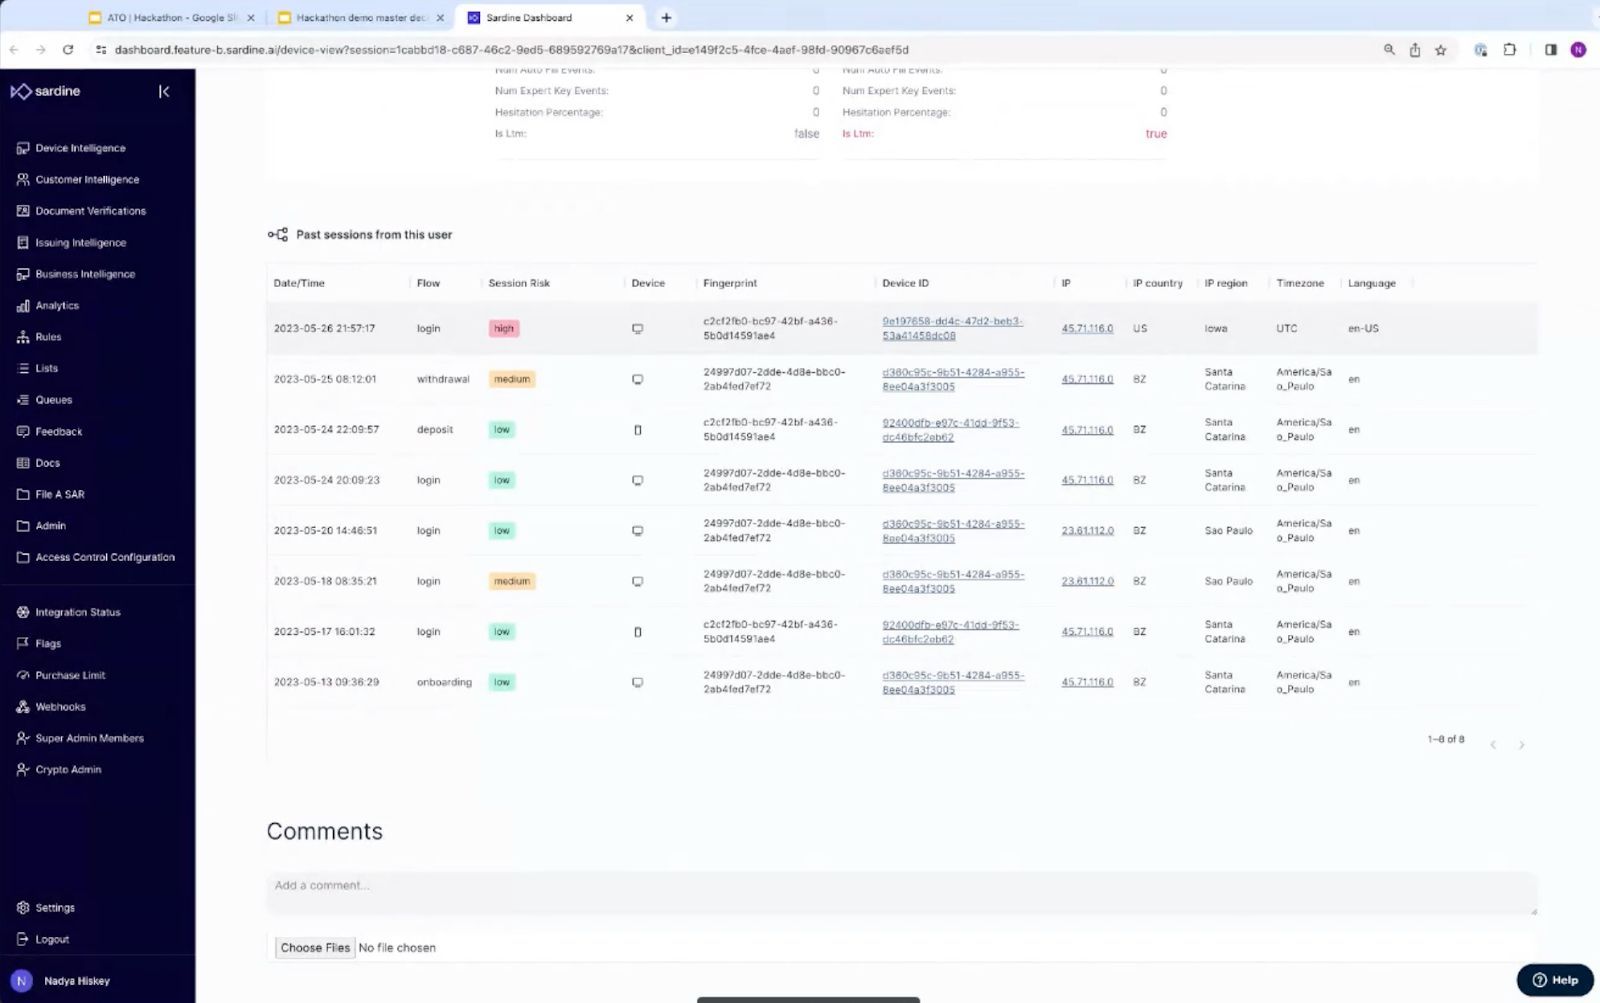
Task: Collapse the sidebar with arrow icon
Action: tap(164, 92)
